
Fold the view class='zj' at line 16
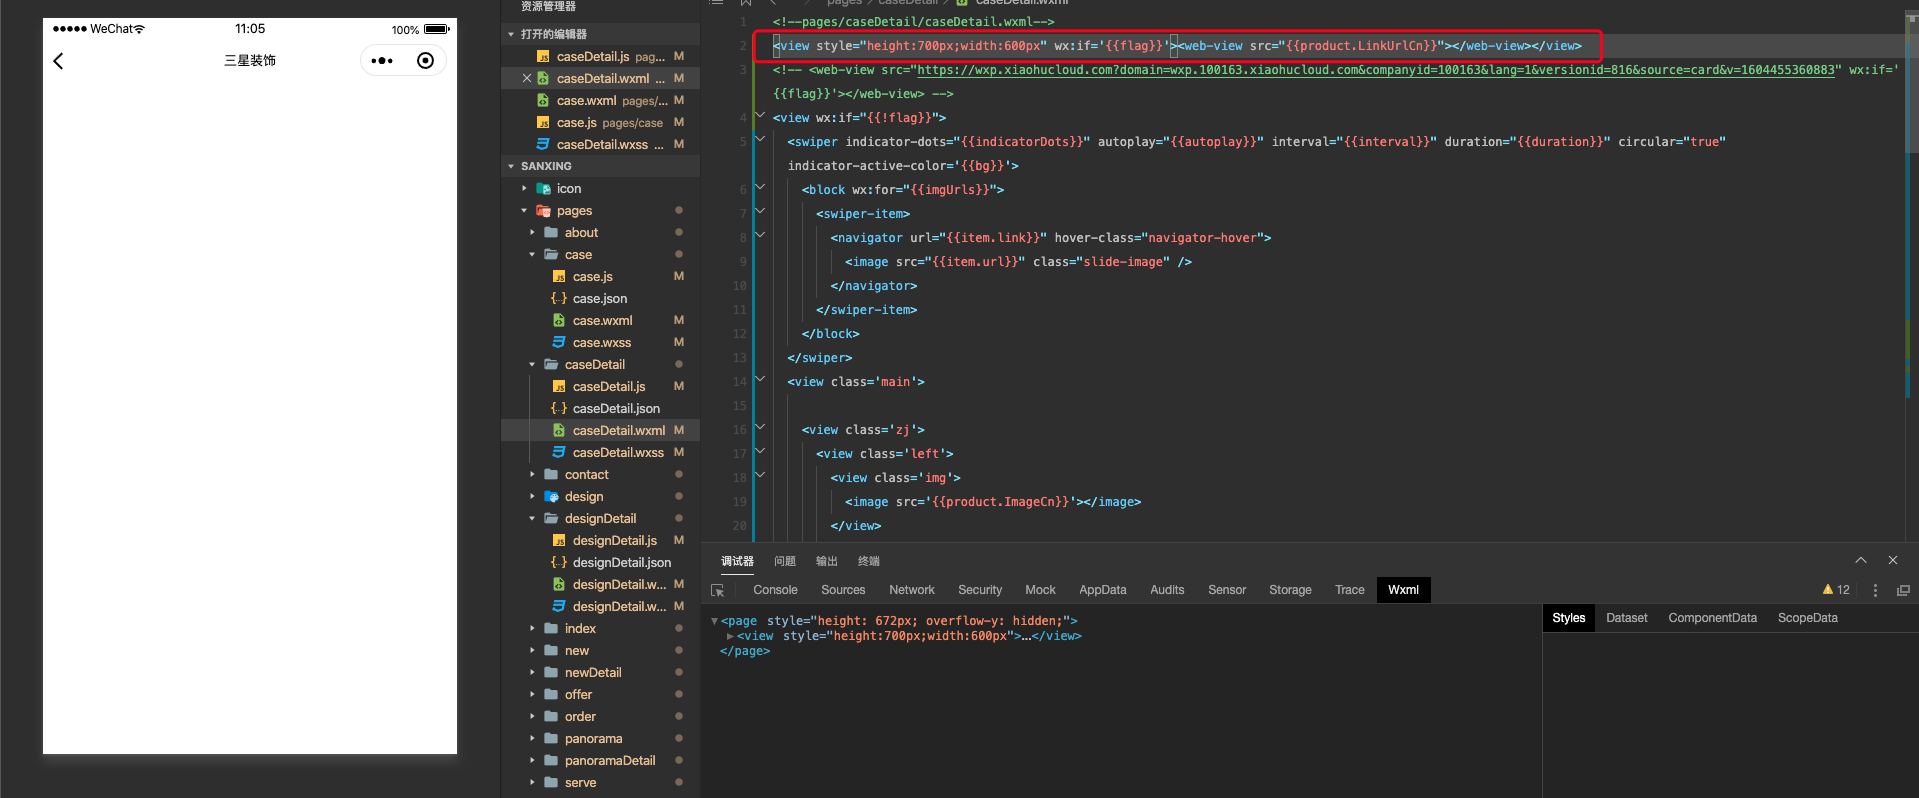(x=760, y=429)
